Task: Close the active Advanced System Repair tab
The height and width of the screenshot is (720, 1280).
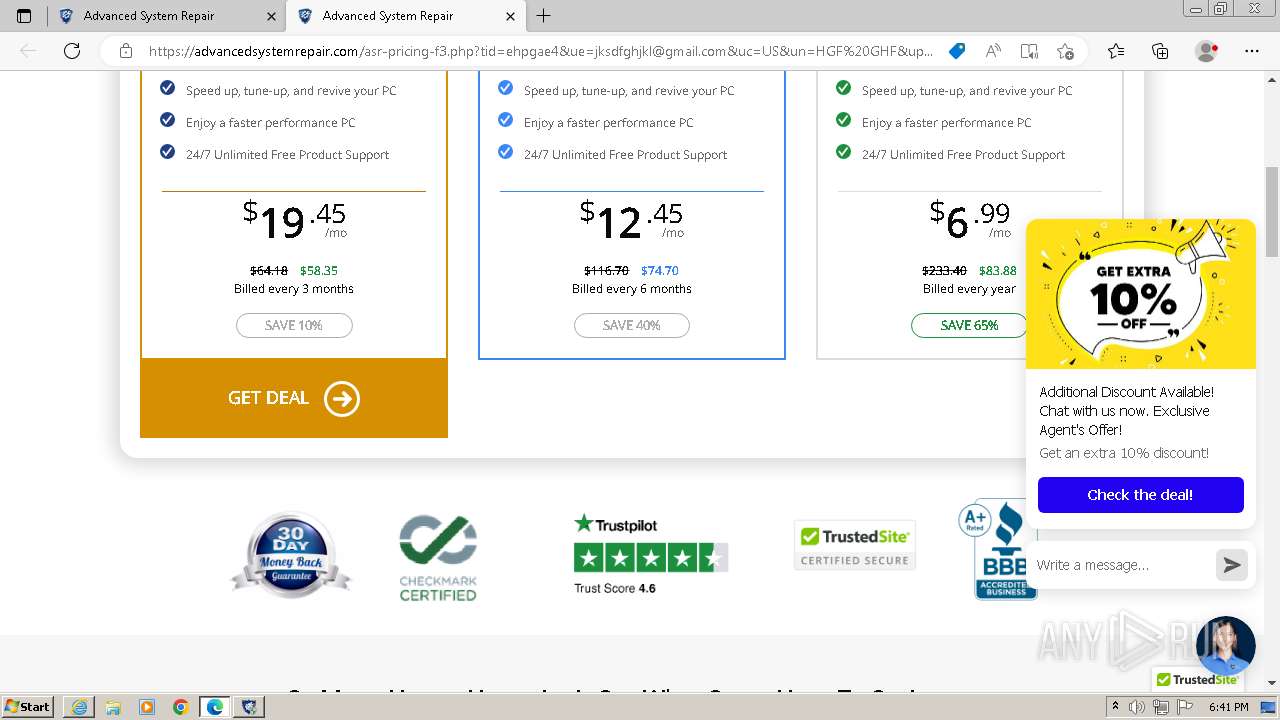Action: coord(510,16)
